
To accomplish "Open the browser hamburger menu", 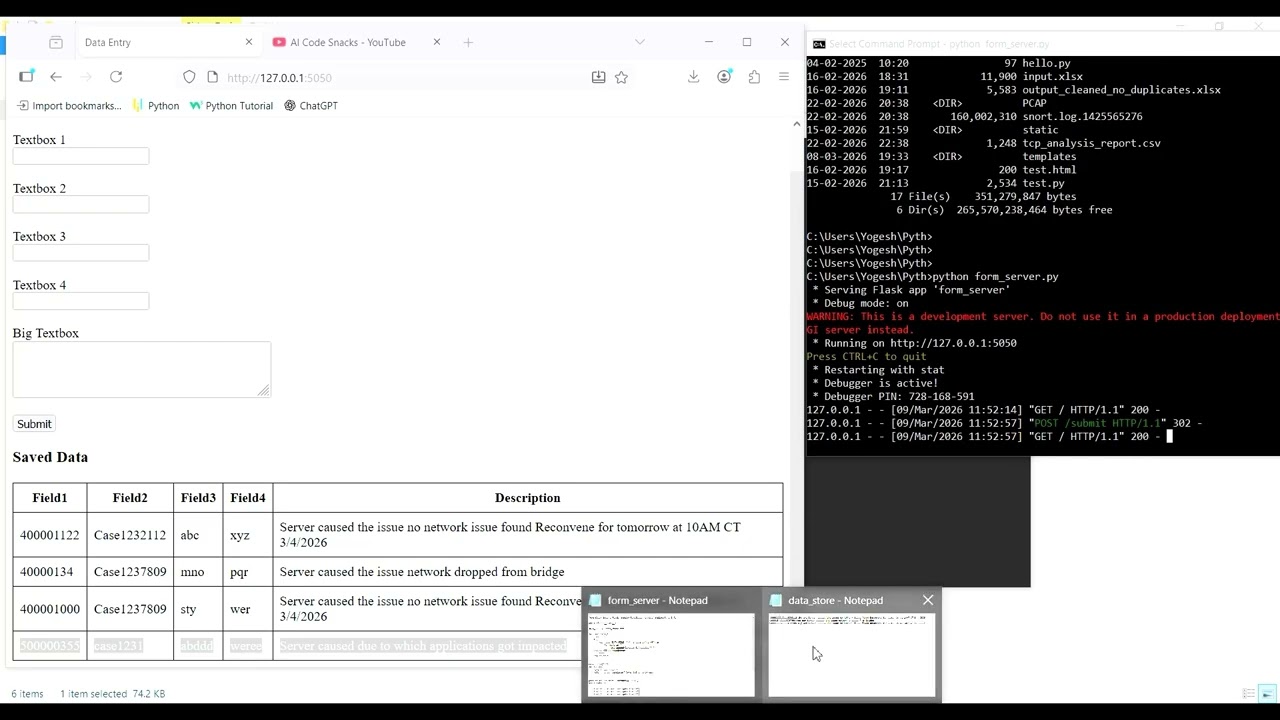I will (784, 77).
